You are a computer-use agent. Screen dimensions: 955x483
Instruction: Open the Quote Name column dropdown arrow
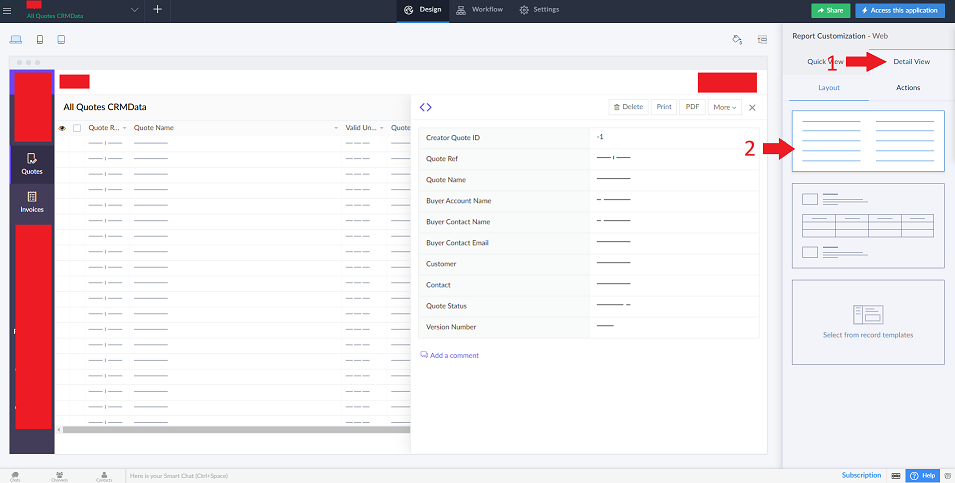coord(336,128)
